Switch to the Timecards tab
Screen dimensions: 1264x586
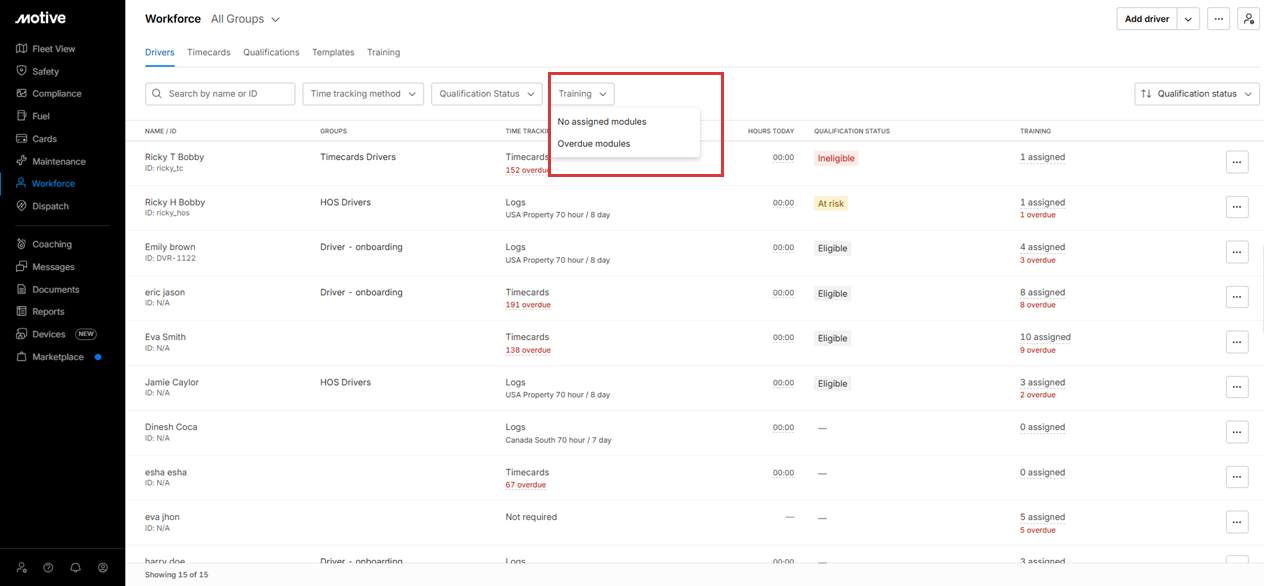pos(208,52)
